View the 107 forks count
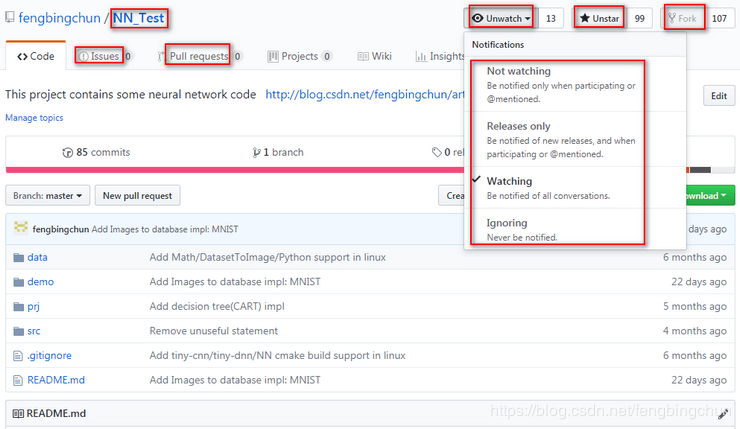This screenshot has height=429, width=740. 719,18
